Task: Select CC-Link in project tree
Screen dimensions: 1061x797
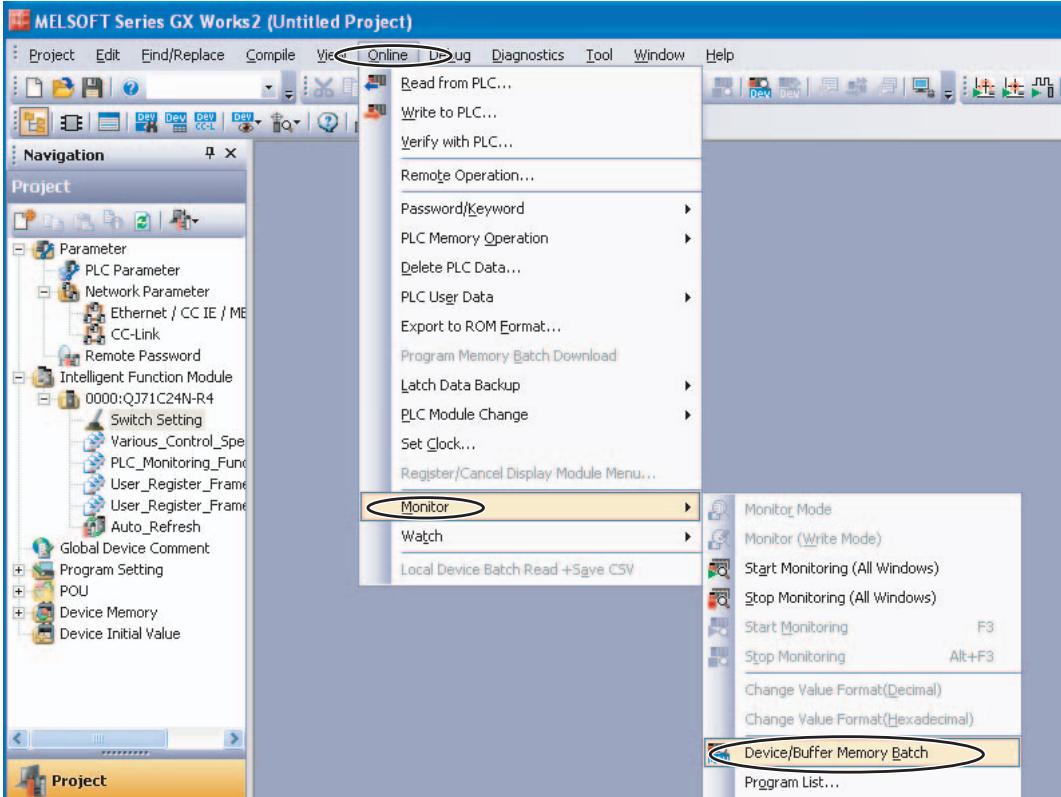Action: 135,334
